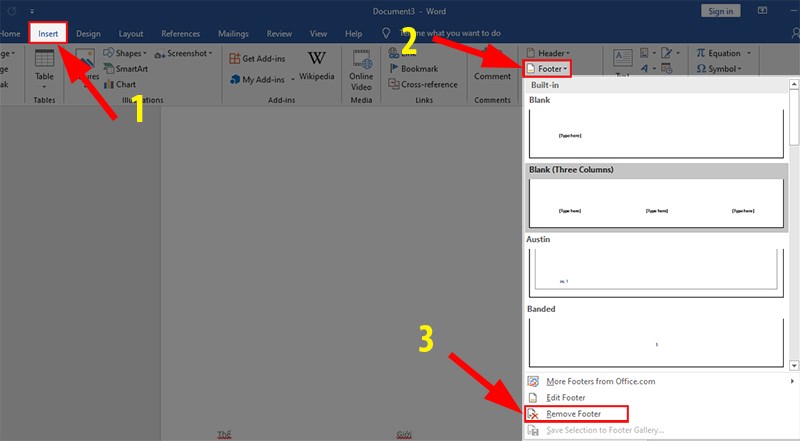Expand the Table dropdown arrow
Viewport: 800px width, 441px height.
pyautogui.click(x=44, y=87)
